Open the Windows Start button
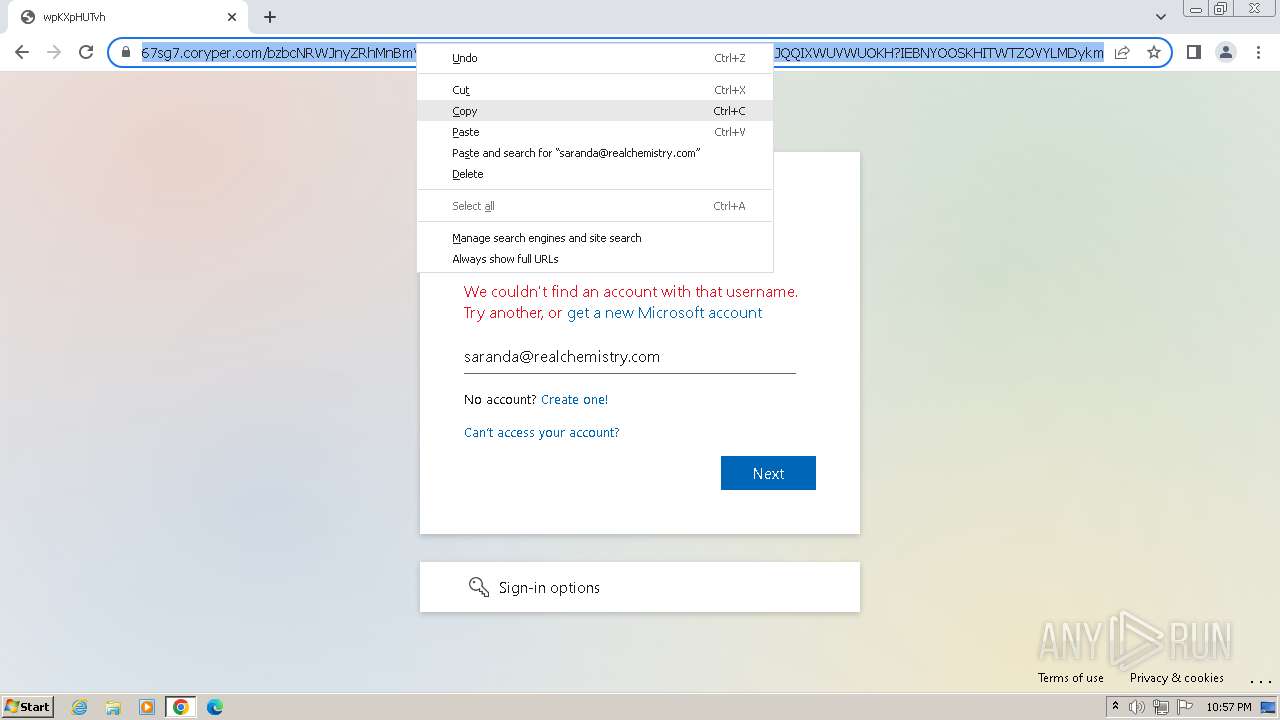The height and width of the screenshot is (720, 1280). click(27, 706)
